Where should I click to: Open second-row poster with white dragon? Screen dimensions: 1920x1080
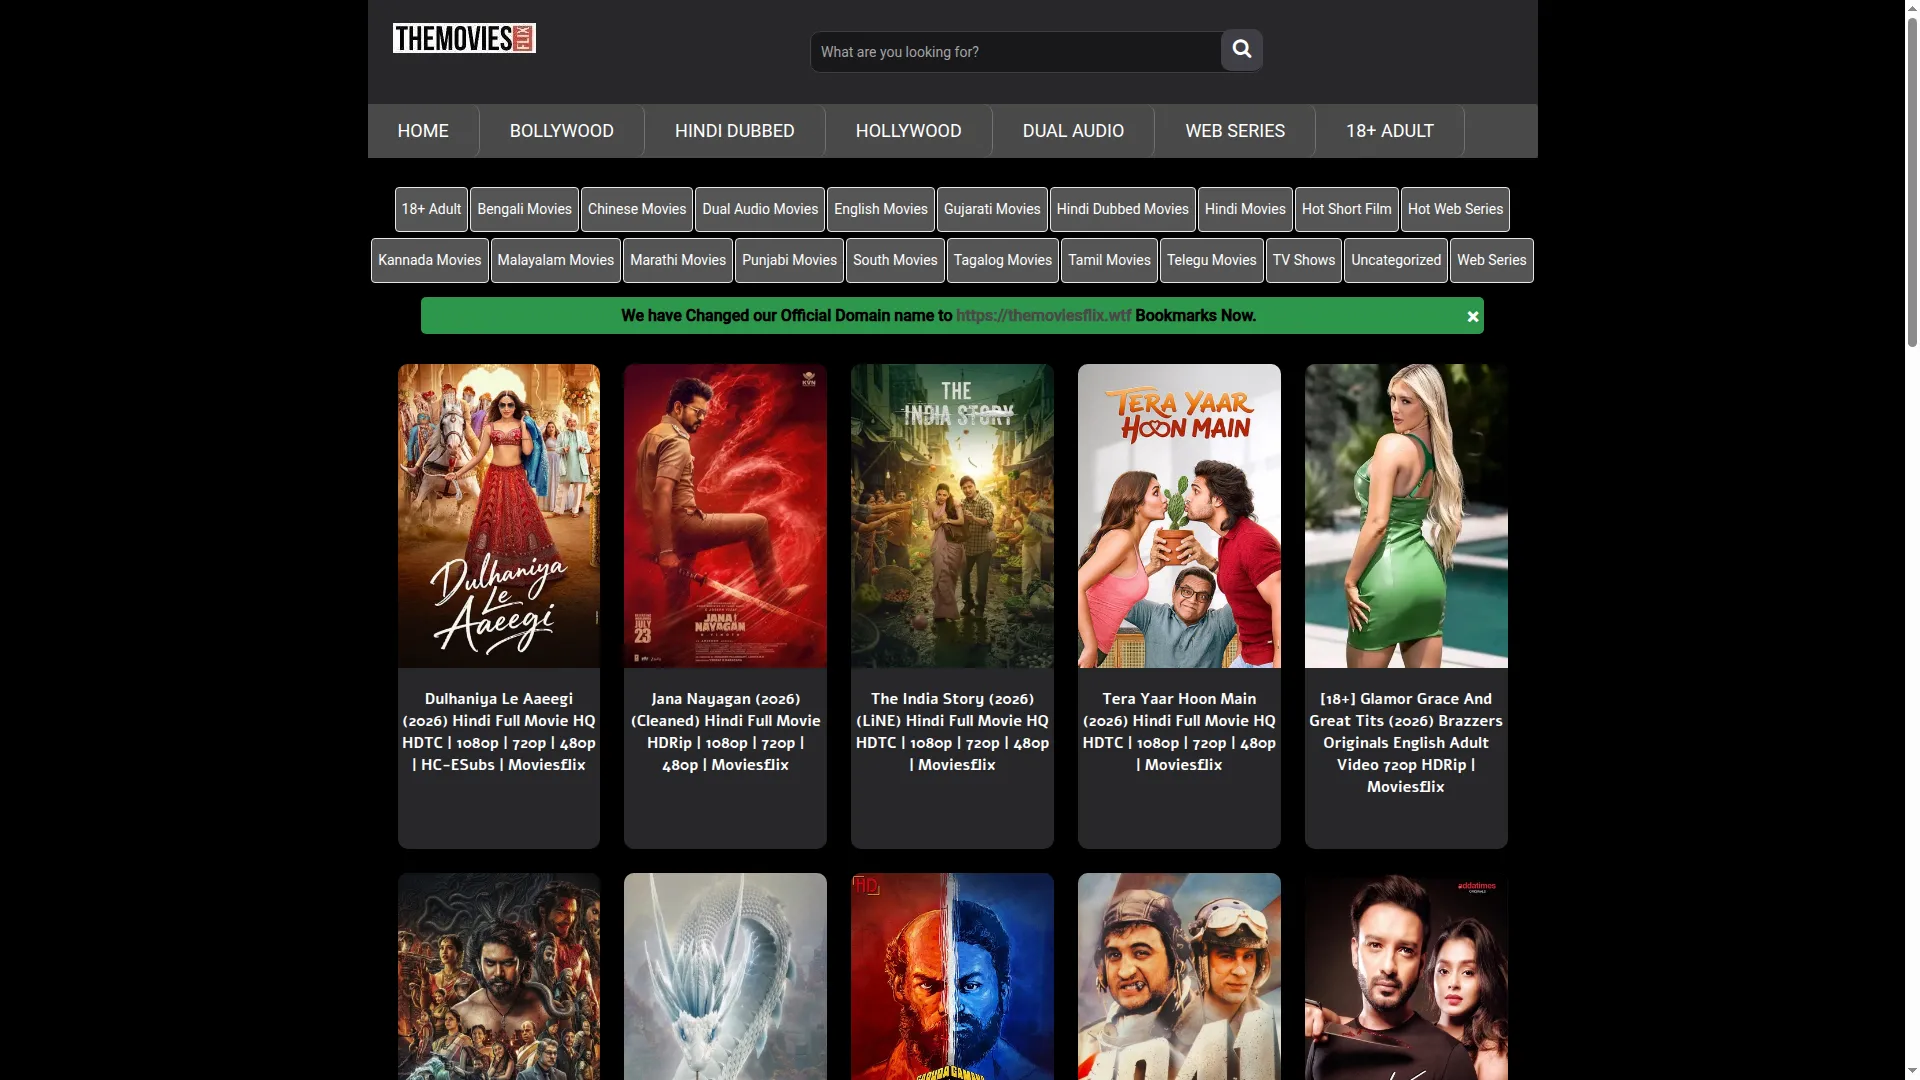[725, 977]
